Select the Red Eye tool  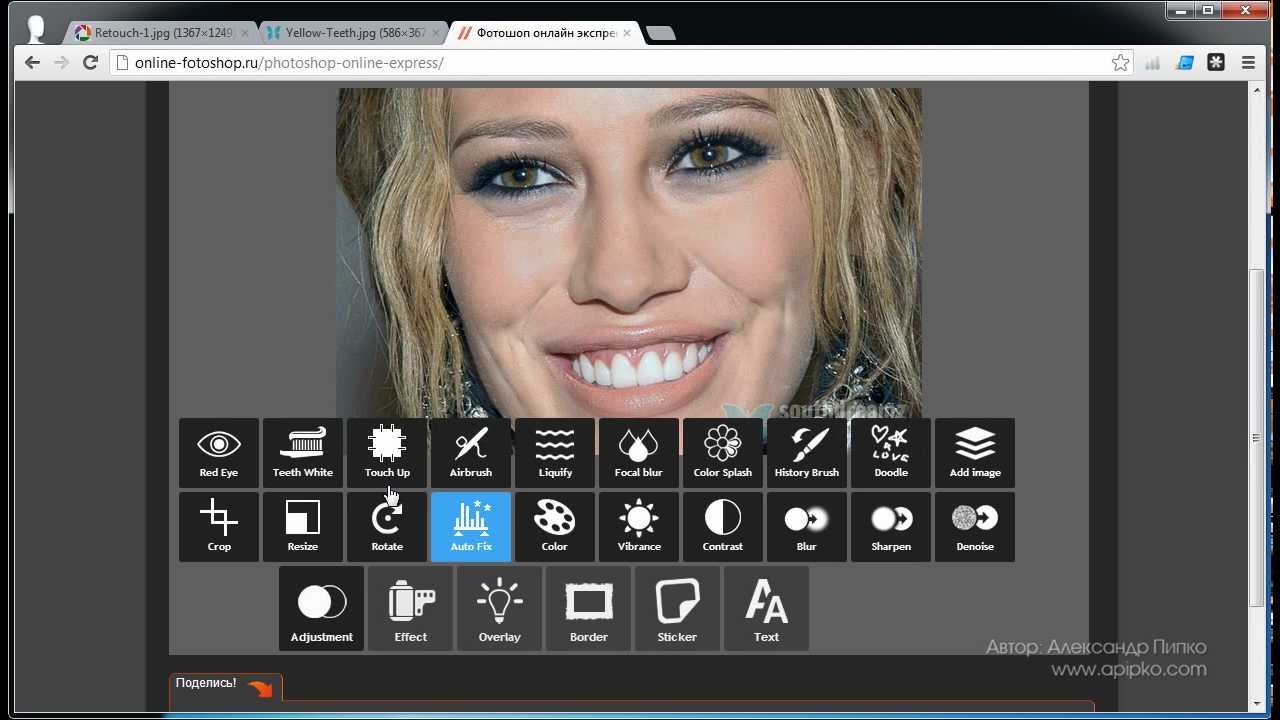point(219,453)
